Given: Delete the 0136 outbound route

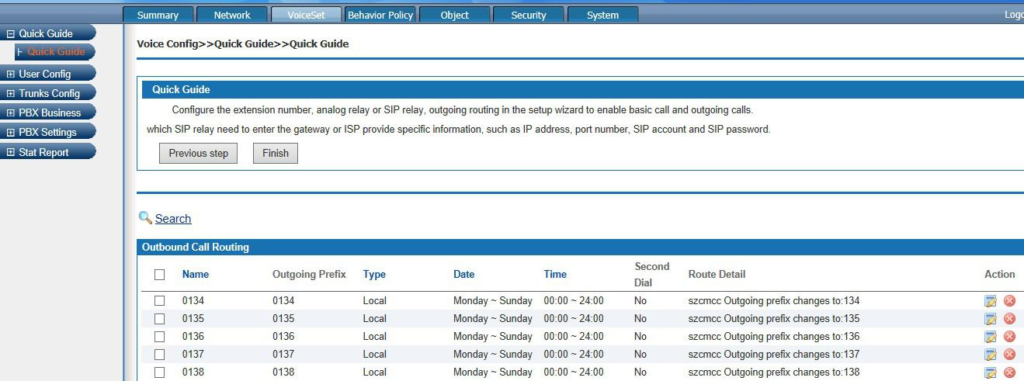Looking at the screenshot, I should click(1009, 337).
